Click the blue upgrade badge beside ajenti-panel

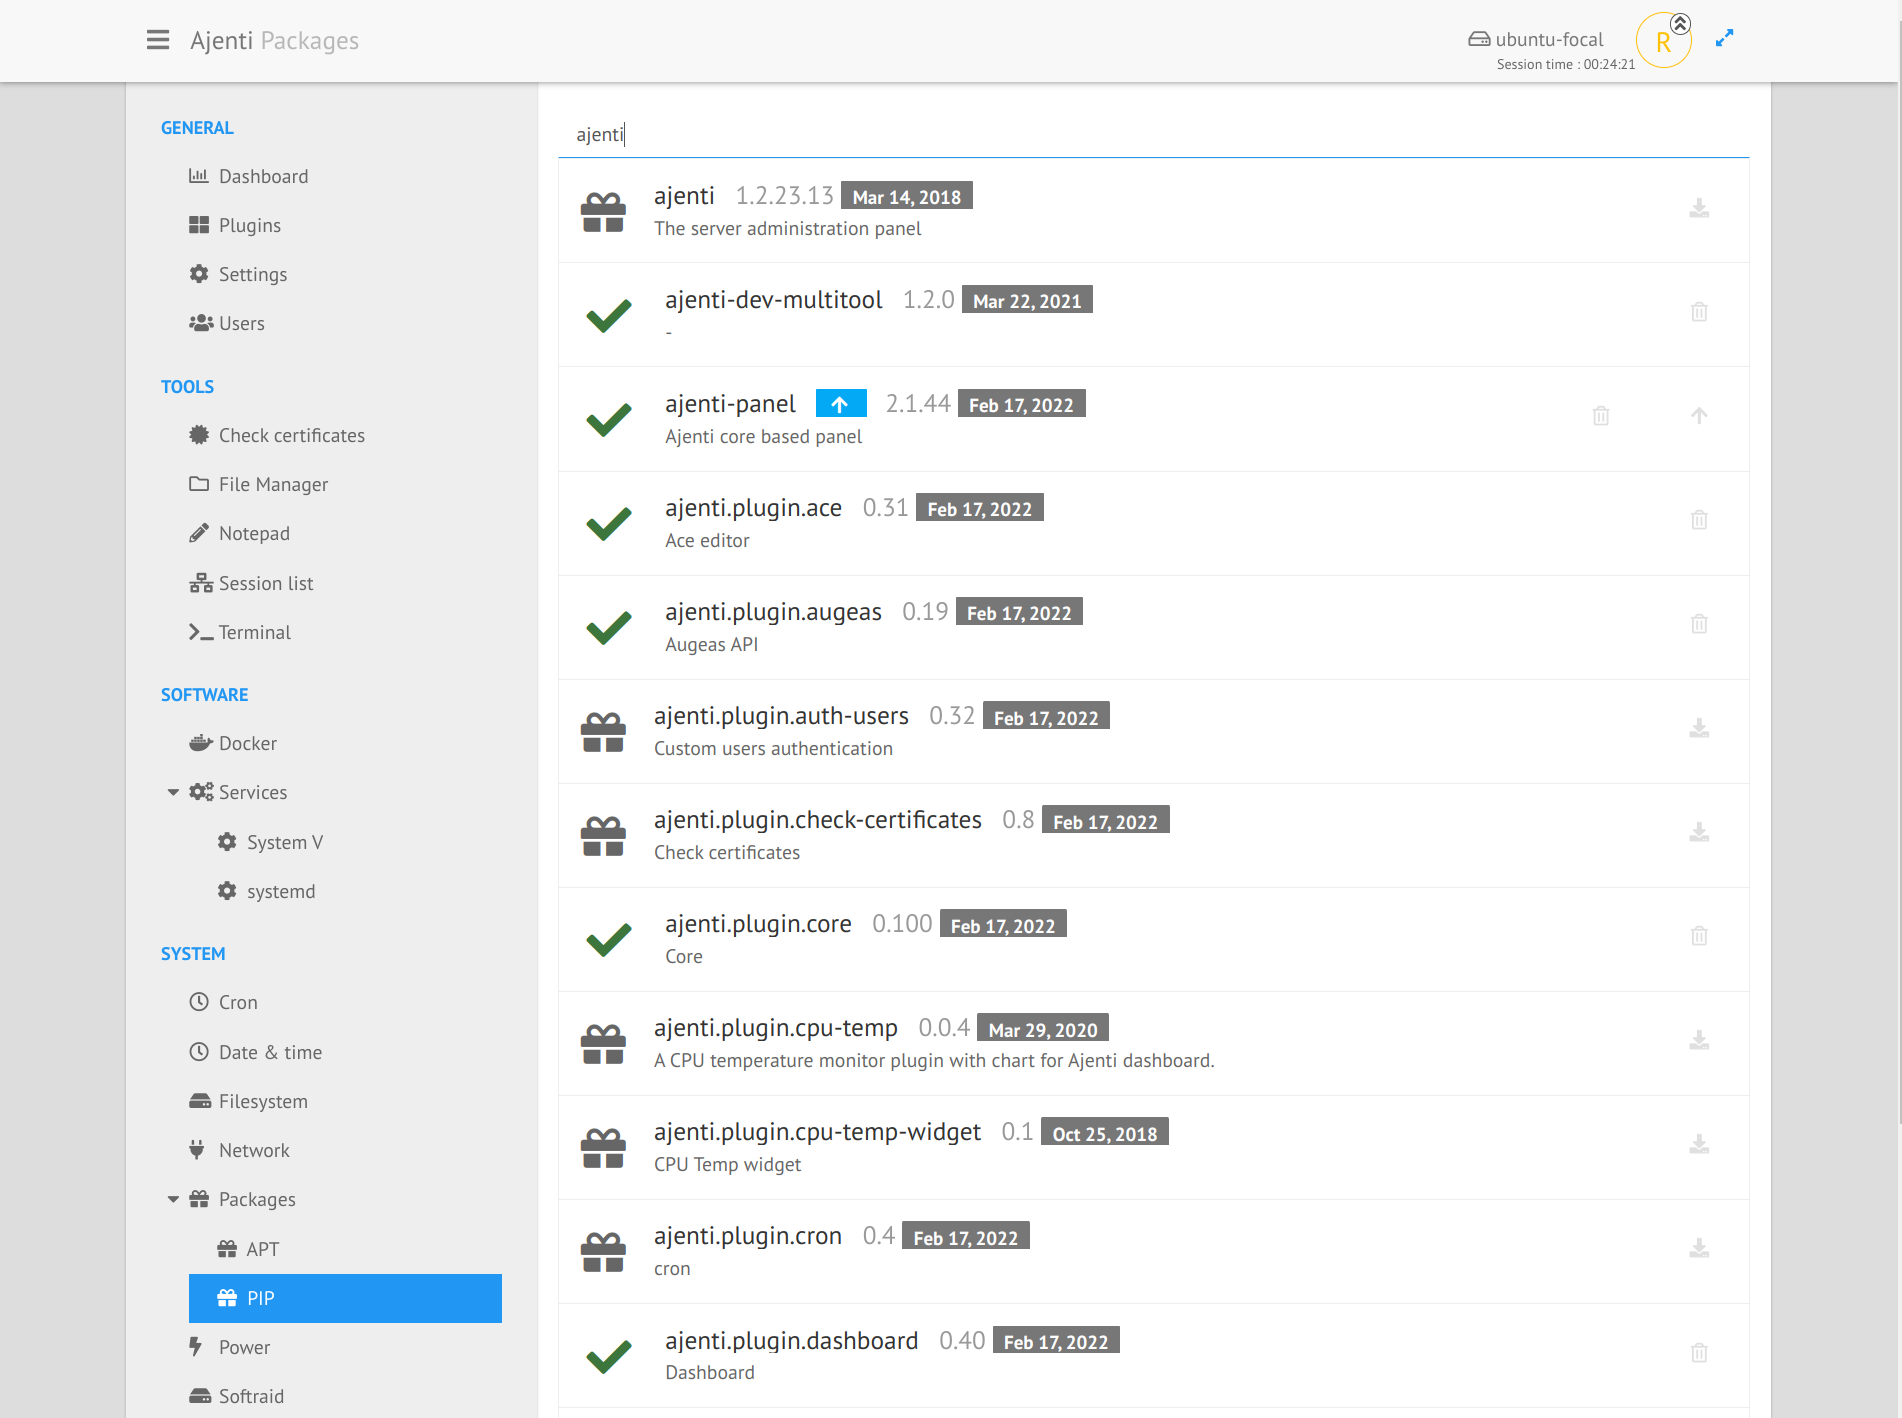841,404
